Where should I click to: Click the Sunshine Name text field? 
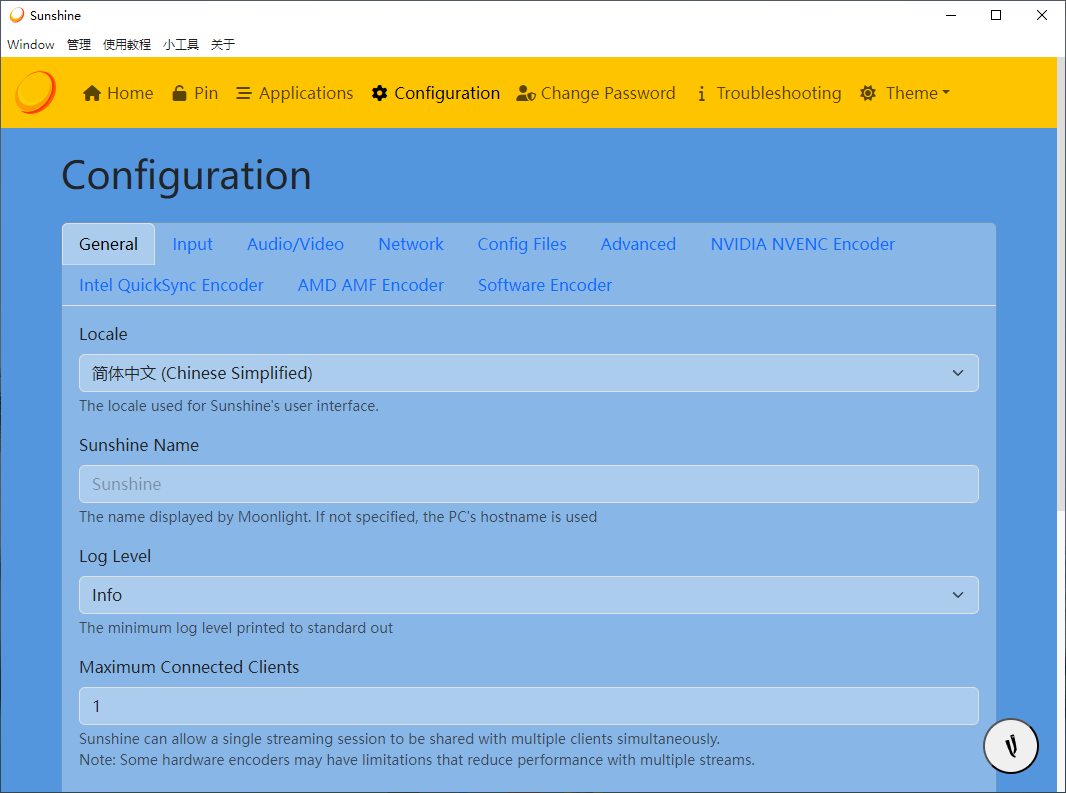(x=528, y=484)
